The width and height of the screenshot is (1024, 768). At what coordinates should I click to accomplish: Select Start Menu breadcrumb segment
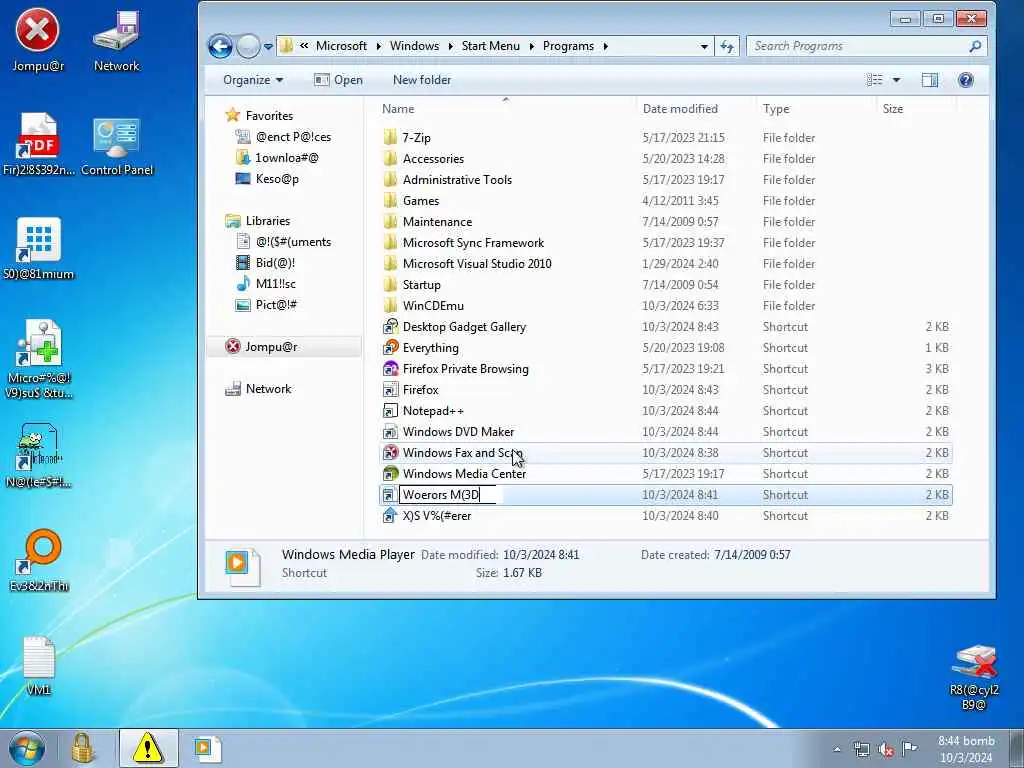490,46
